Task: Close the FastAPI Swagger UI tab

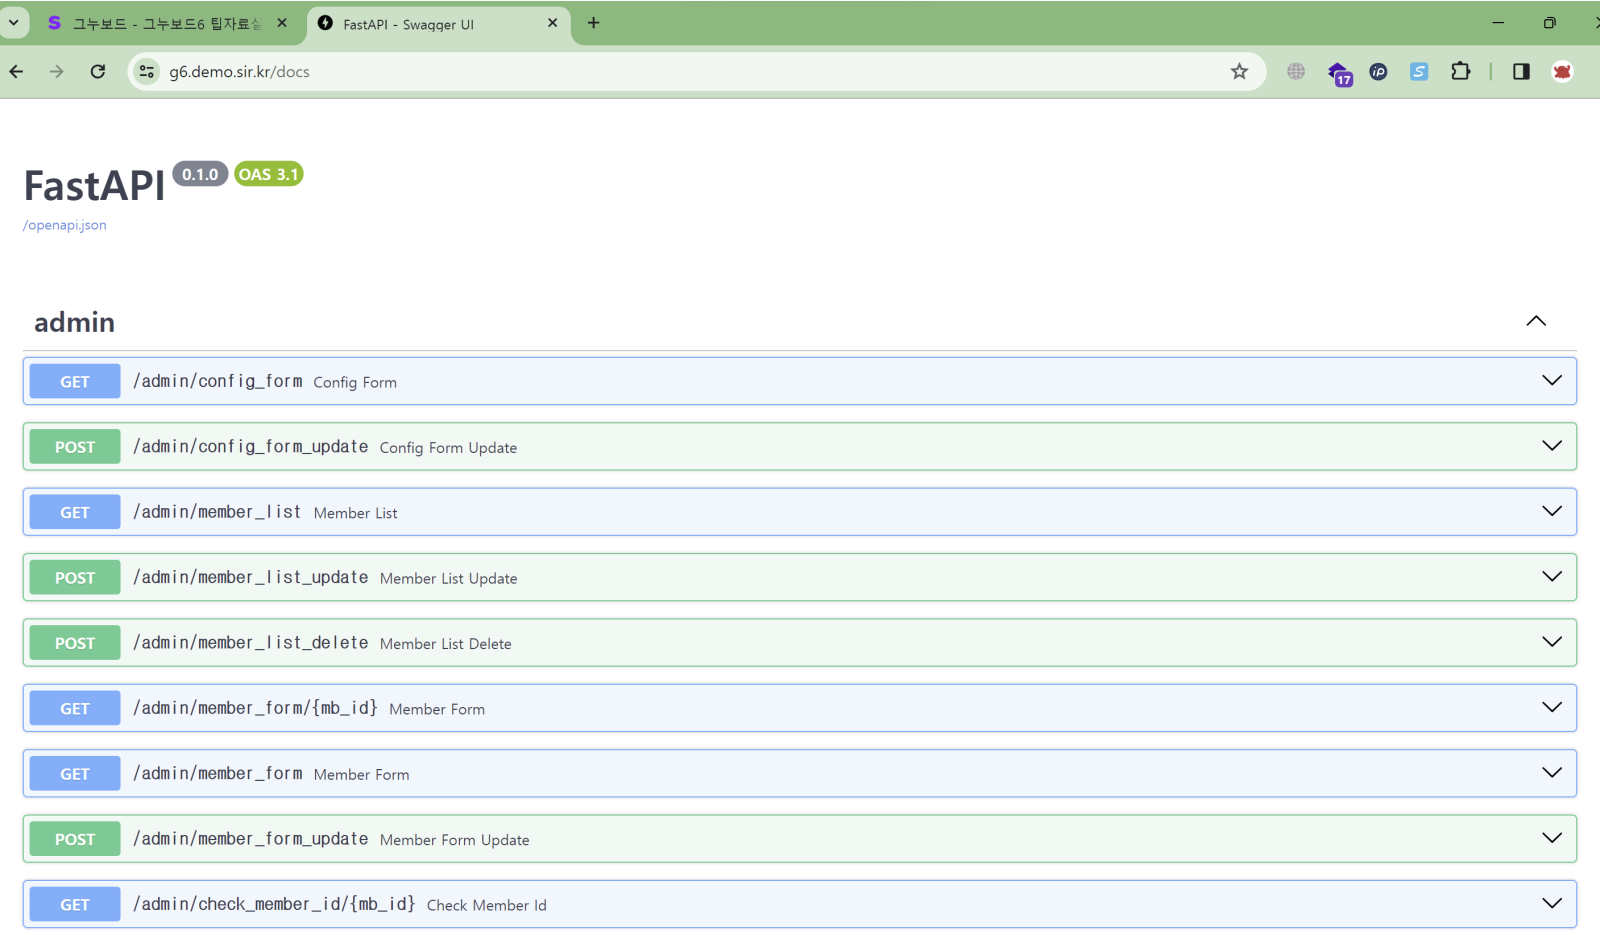Action: coord(552,23)
